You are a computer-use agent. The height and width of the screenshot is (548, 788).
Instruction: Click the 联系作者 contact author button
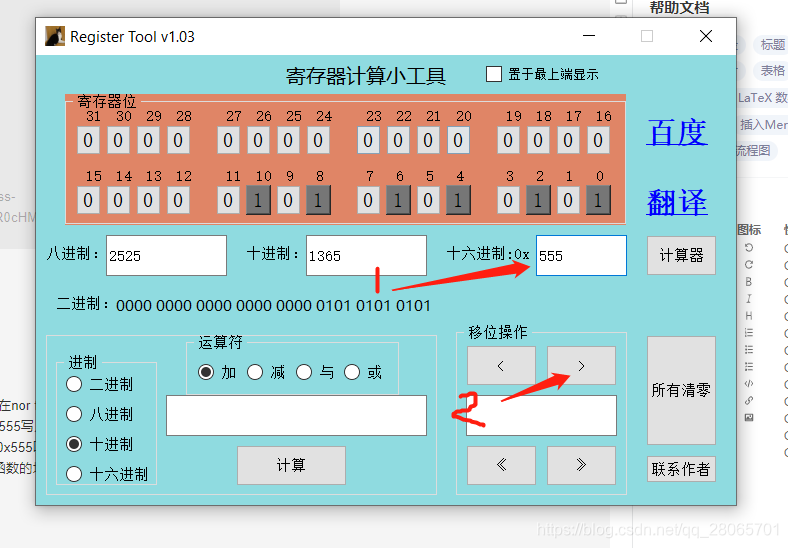pyautogui.click(x=681, y=469)
